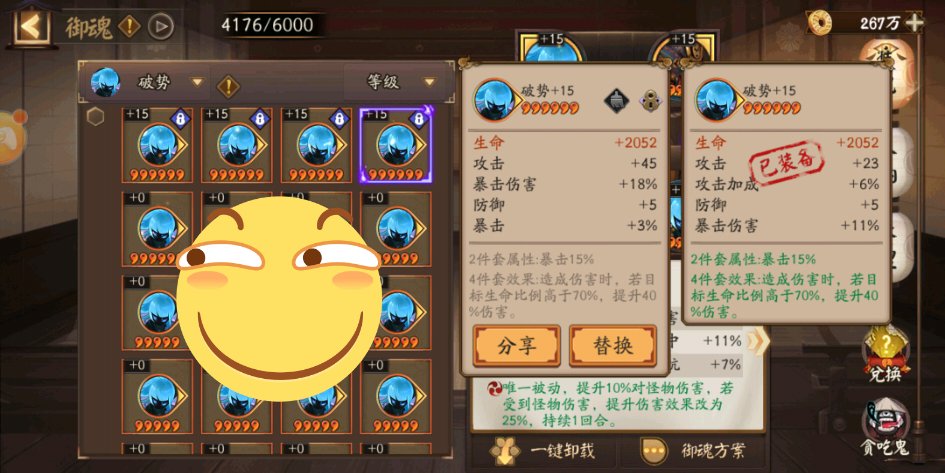This screenshot has height=473, width=945.
Task: Toggle lock on the first +15 破势 soul
Action: point(181,118)
